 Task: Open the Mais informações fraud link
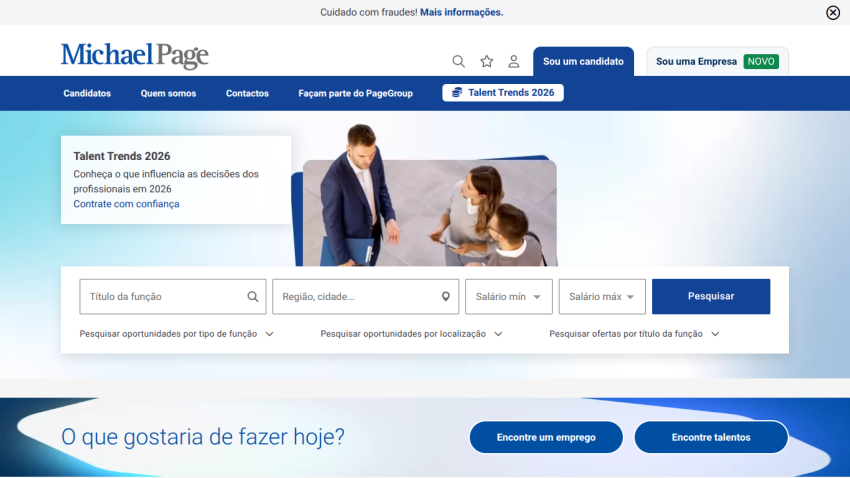pos(461,12)
